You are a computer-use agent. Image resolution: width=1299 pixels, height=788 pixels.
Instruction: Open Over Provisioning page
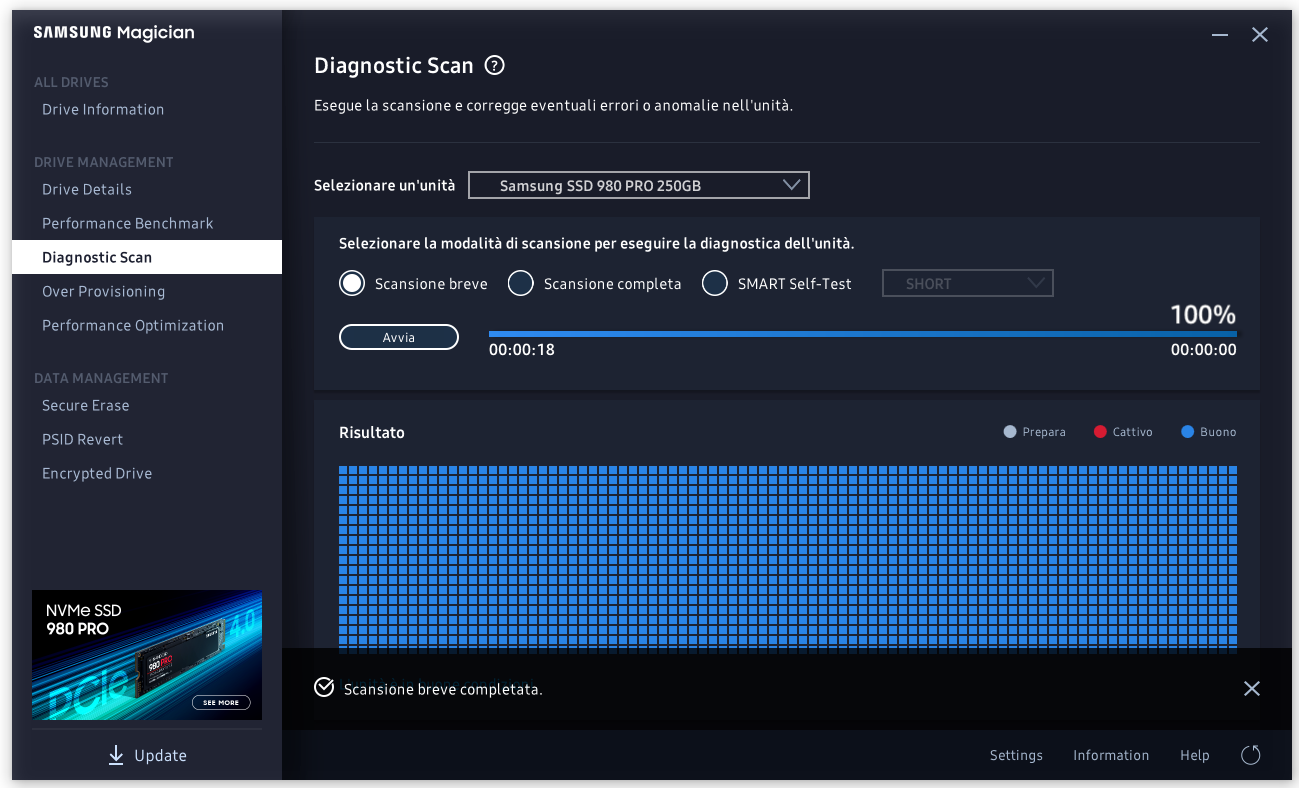pos(103,292)
